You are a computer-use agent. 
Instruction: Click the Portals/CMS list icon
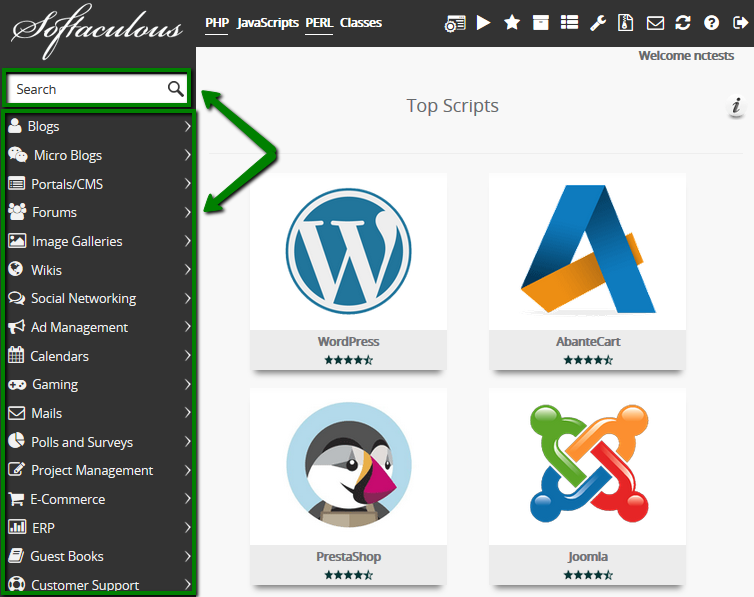pyautogui.click(x=16, y=184)
